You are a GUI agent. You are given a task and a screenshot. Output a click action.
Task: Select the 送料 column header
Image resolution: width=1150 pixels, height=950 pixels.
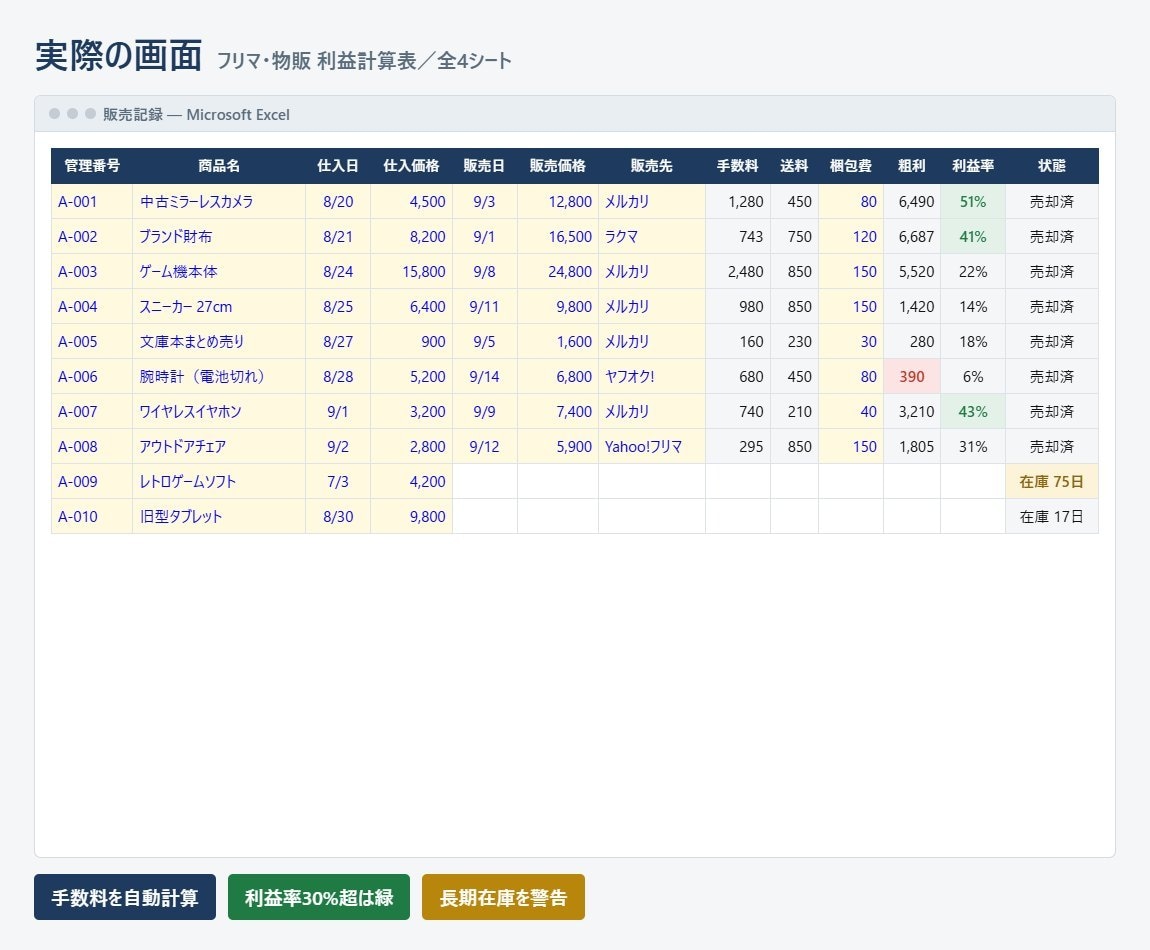(794, 166)
